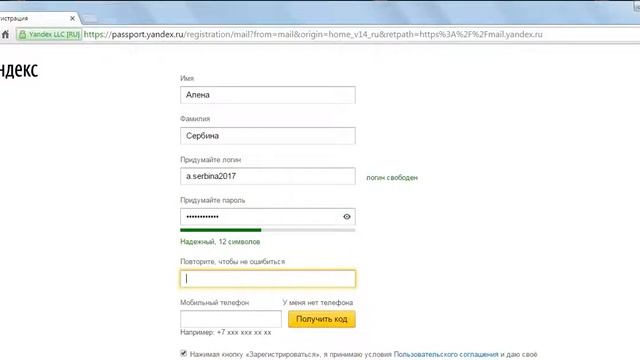
Task: Click the Фамилия label
Action: (195, 119)
